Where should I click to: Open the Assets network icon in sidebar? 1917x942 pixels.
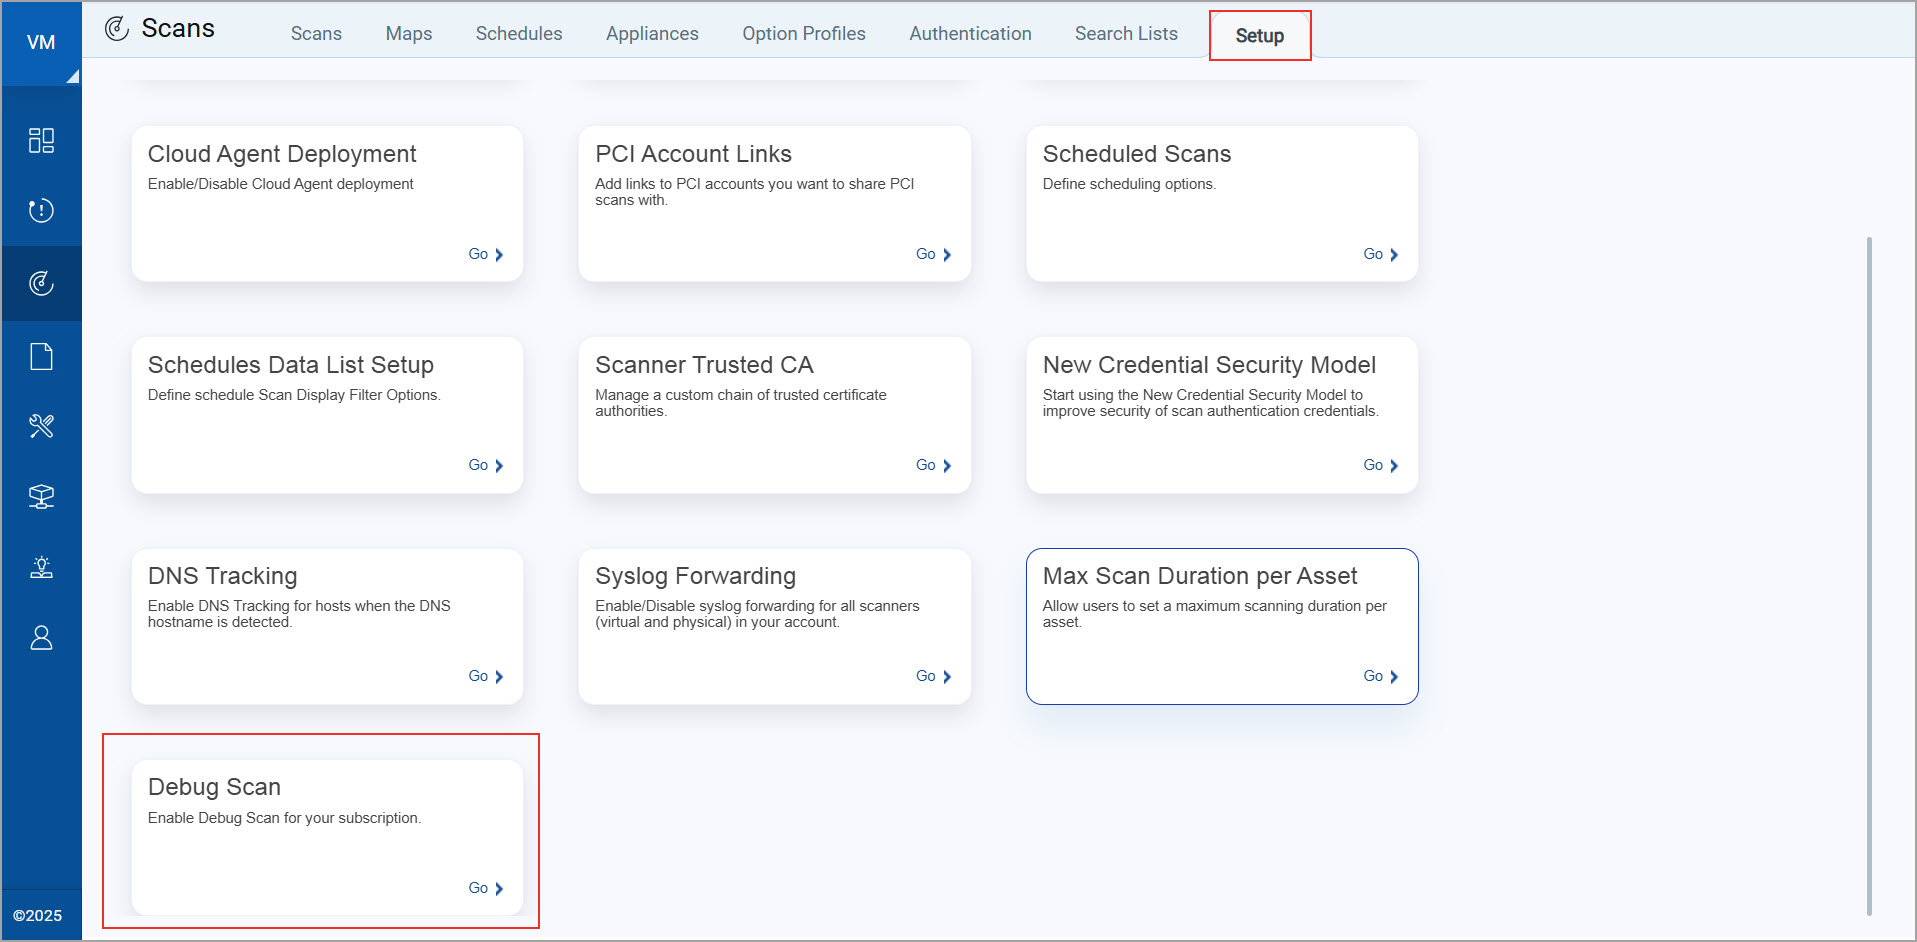click(x=41, y=497)
